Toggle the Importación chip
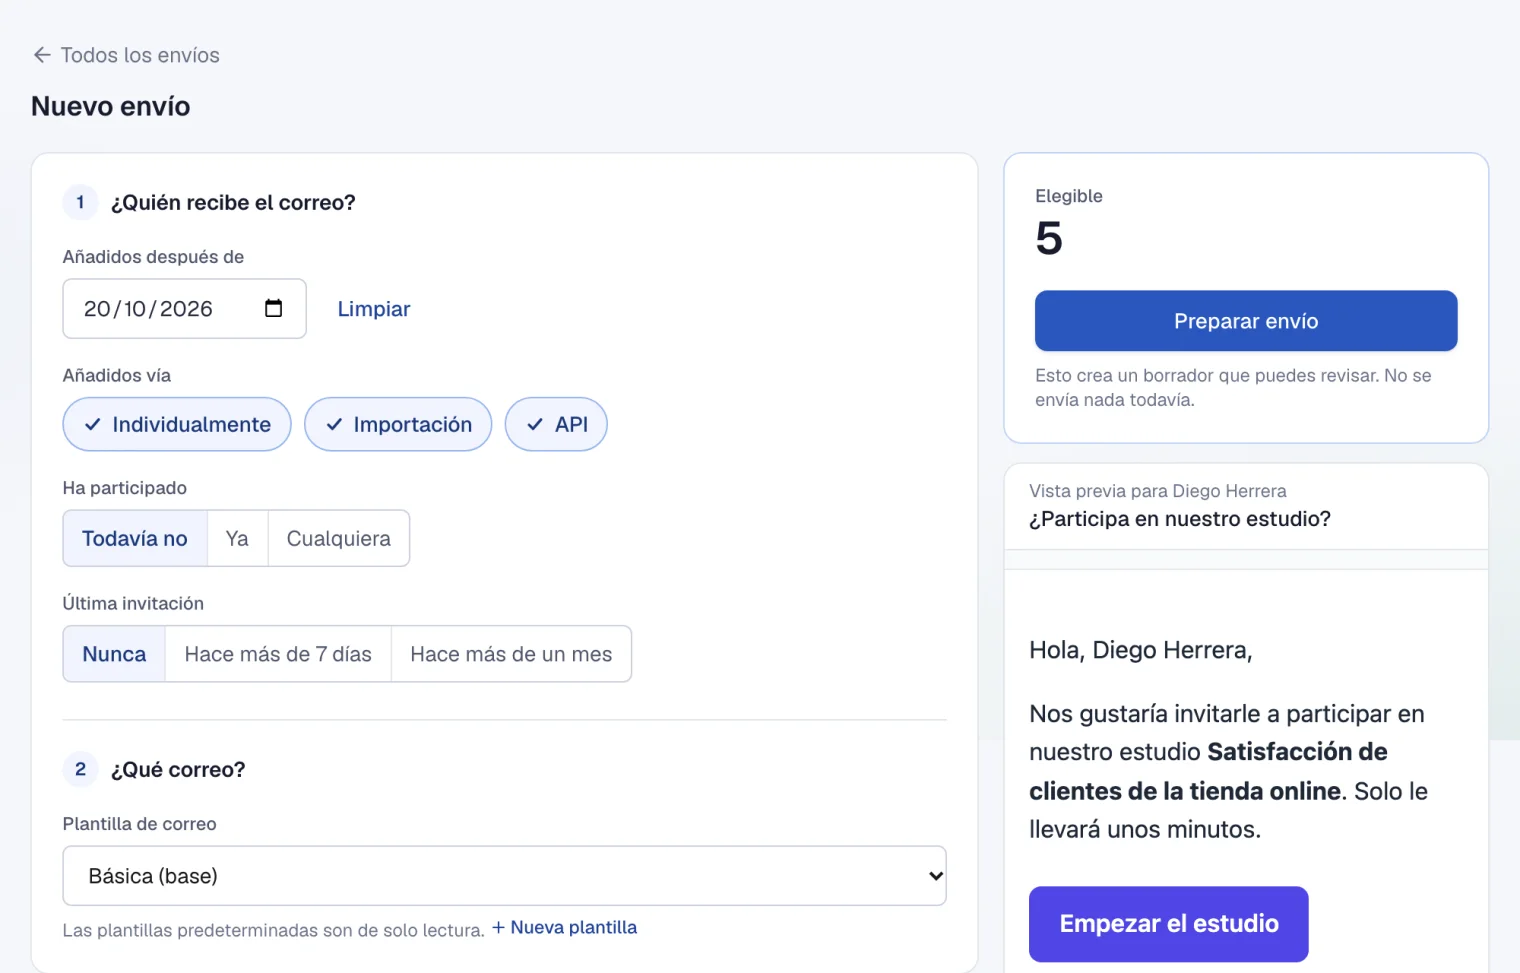 tap(398, 424)
